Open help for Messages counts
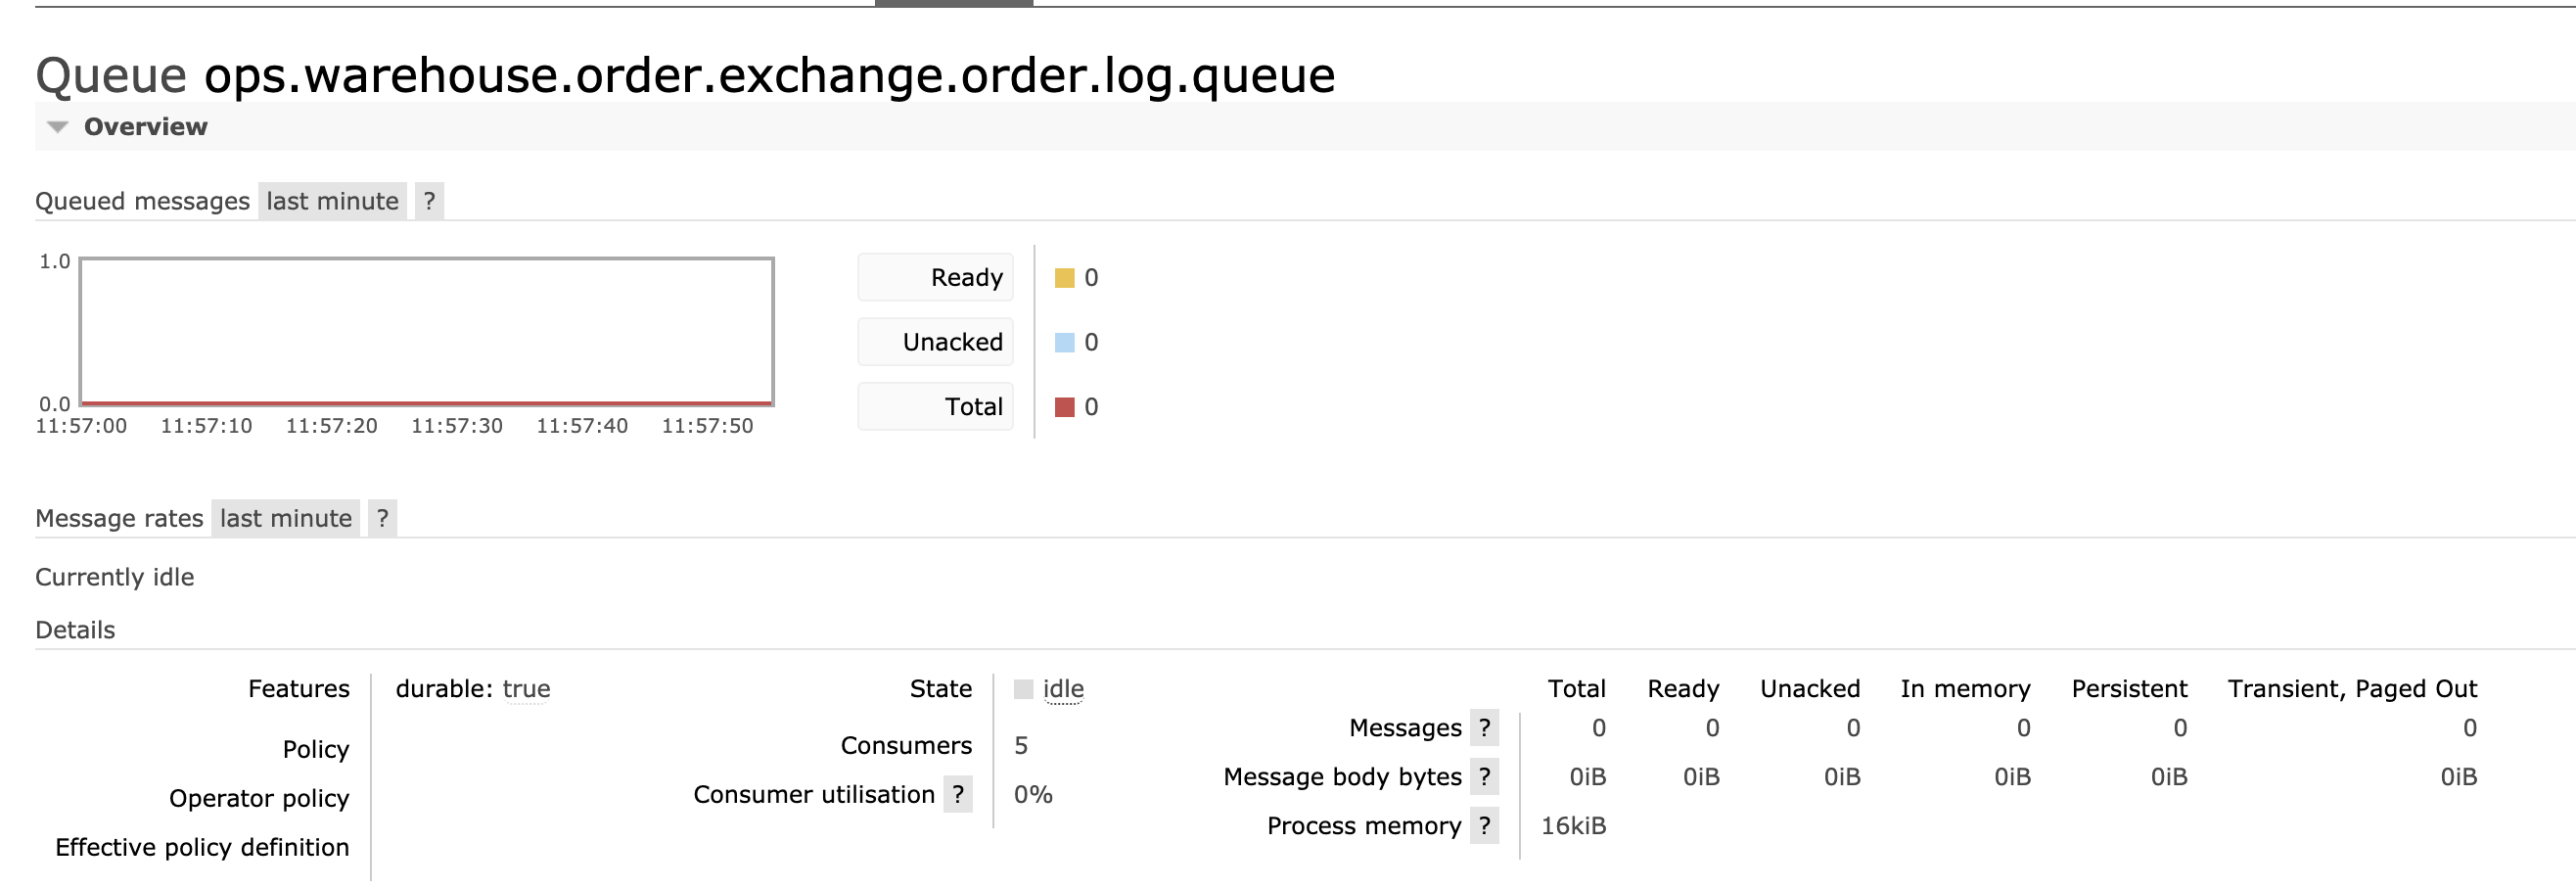The image size is (2576, 889). [1487, 728]
